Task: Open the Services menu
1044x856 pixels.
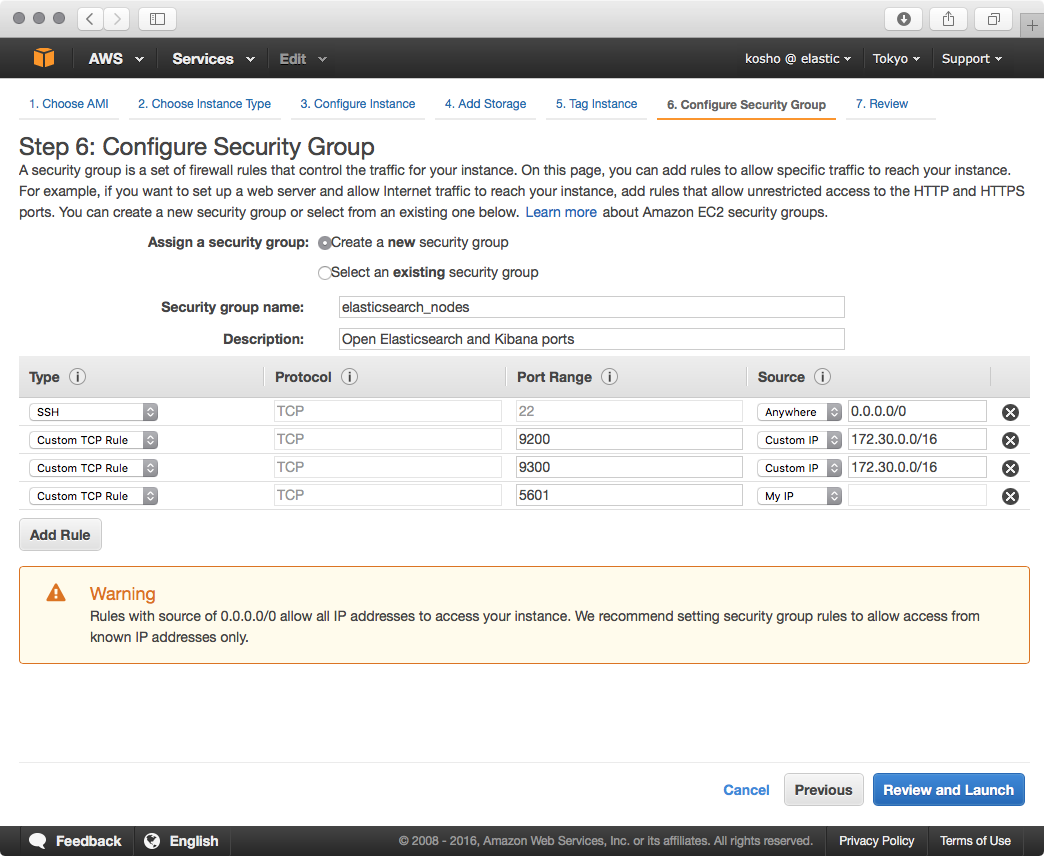Action: 212,59
